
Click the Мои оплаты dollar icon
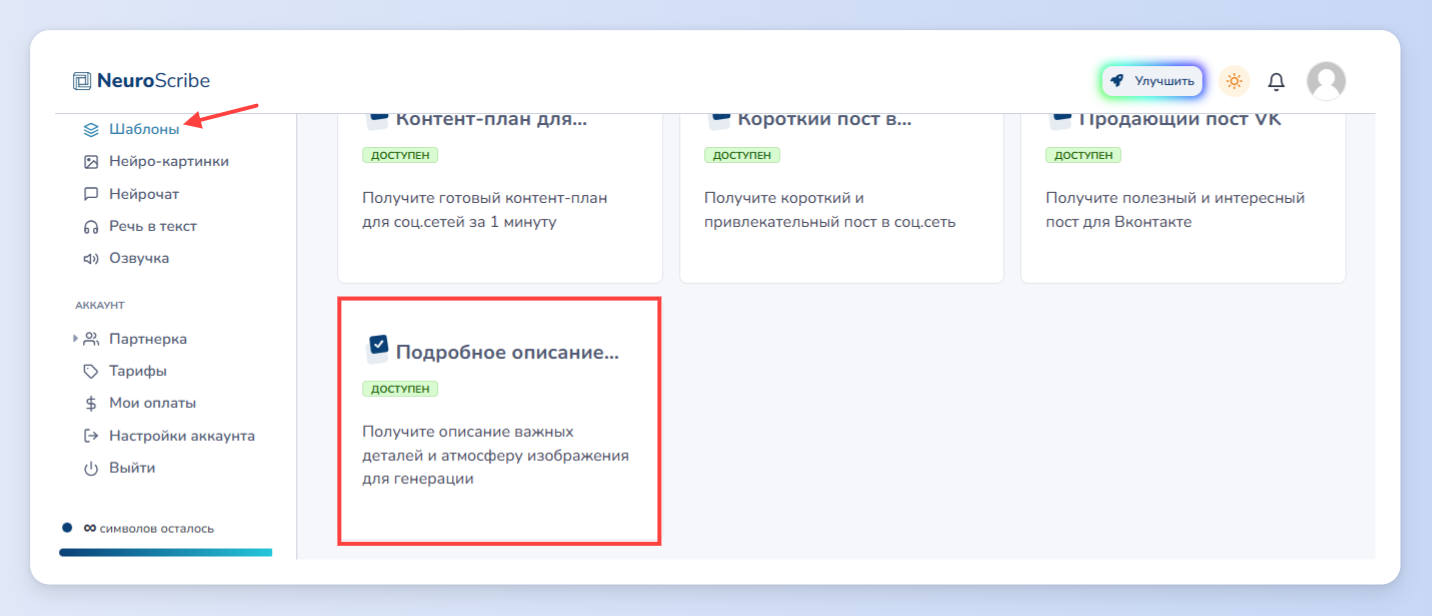tap(91, 403)
